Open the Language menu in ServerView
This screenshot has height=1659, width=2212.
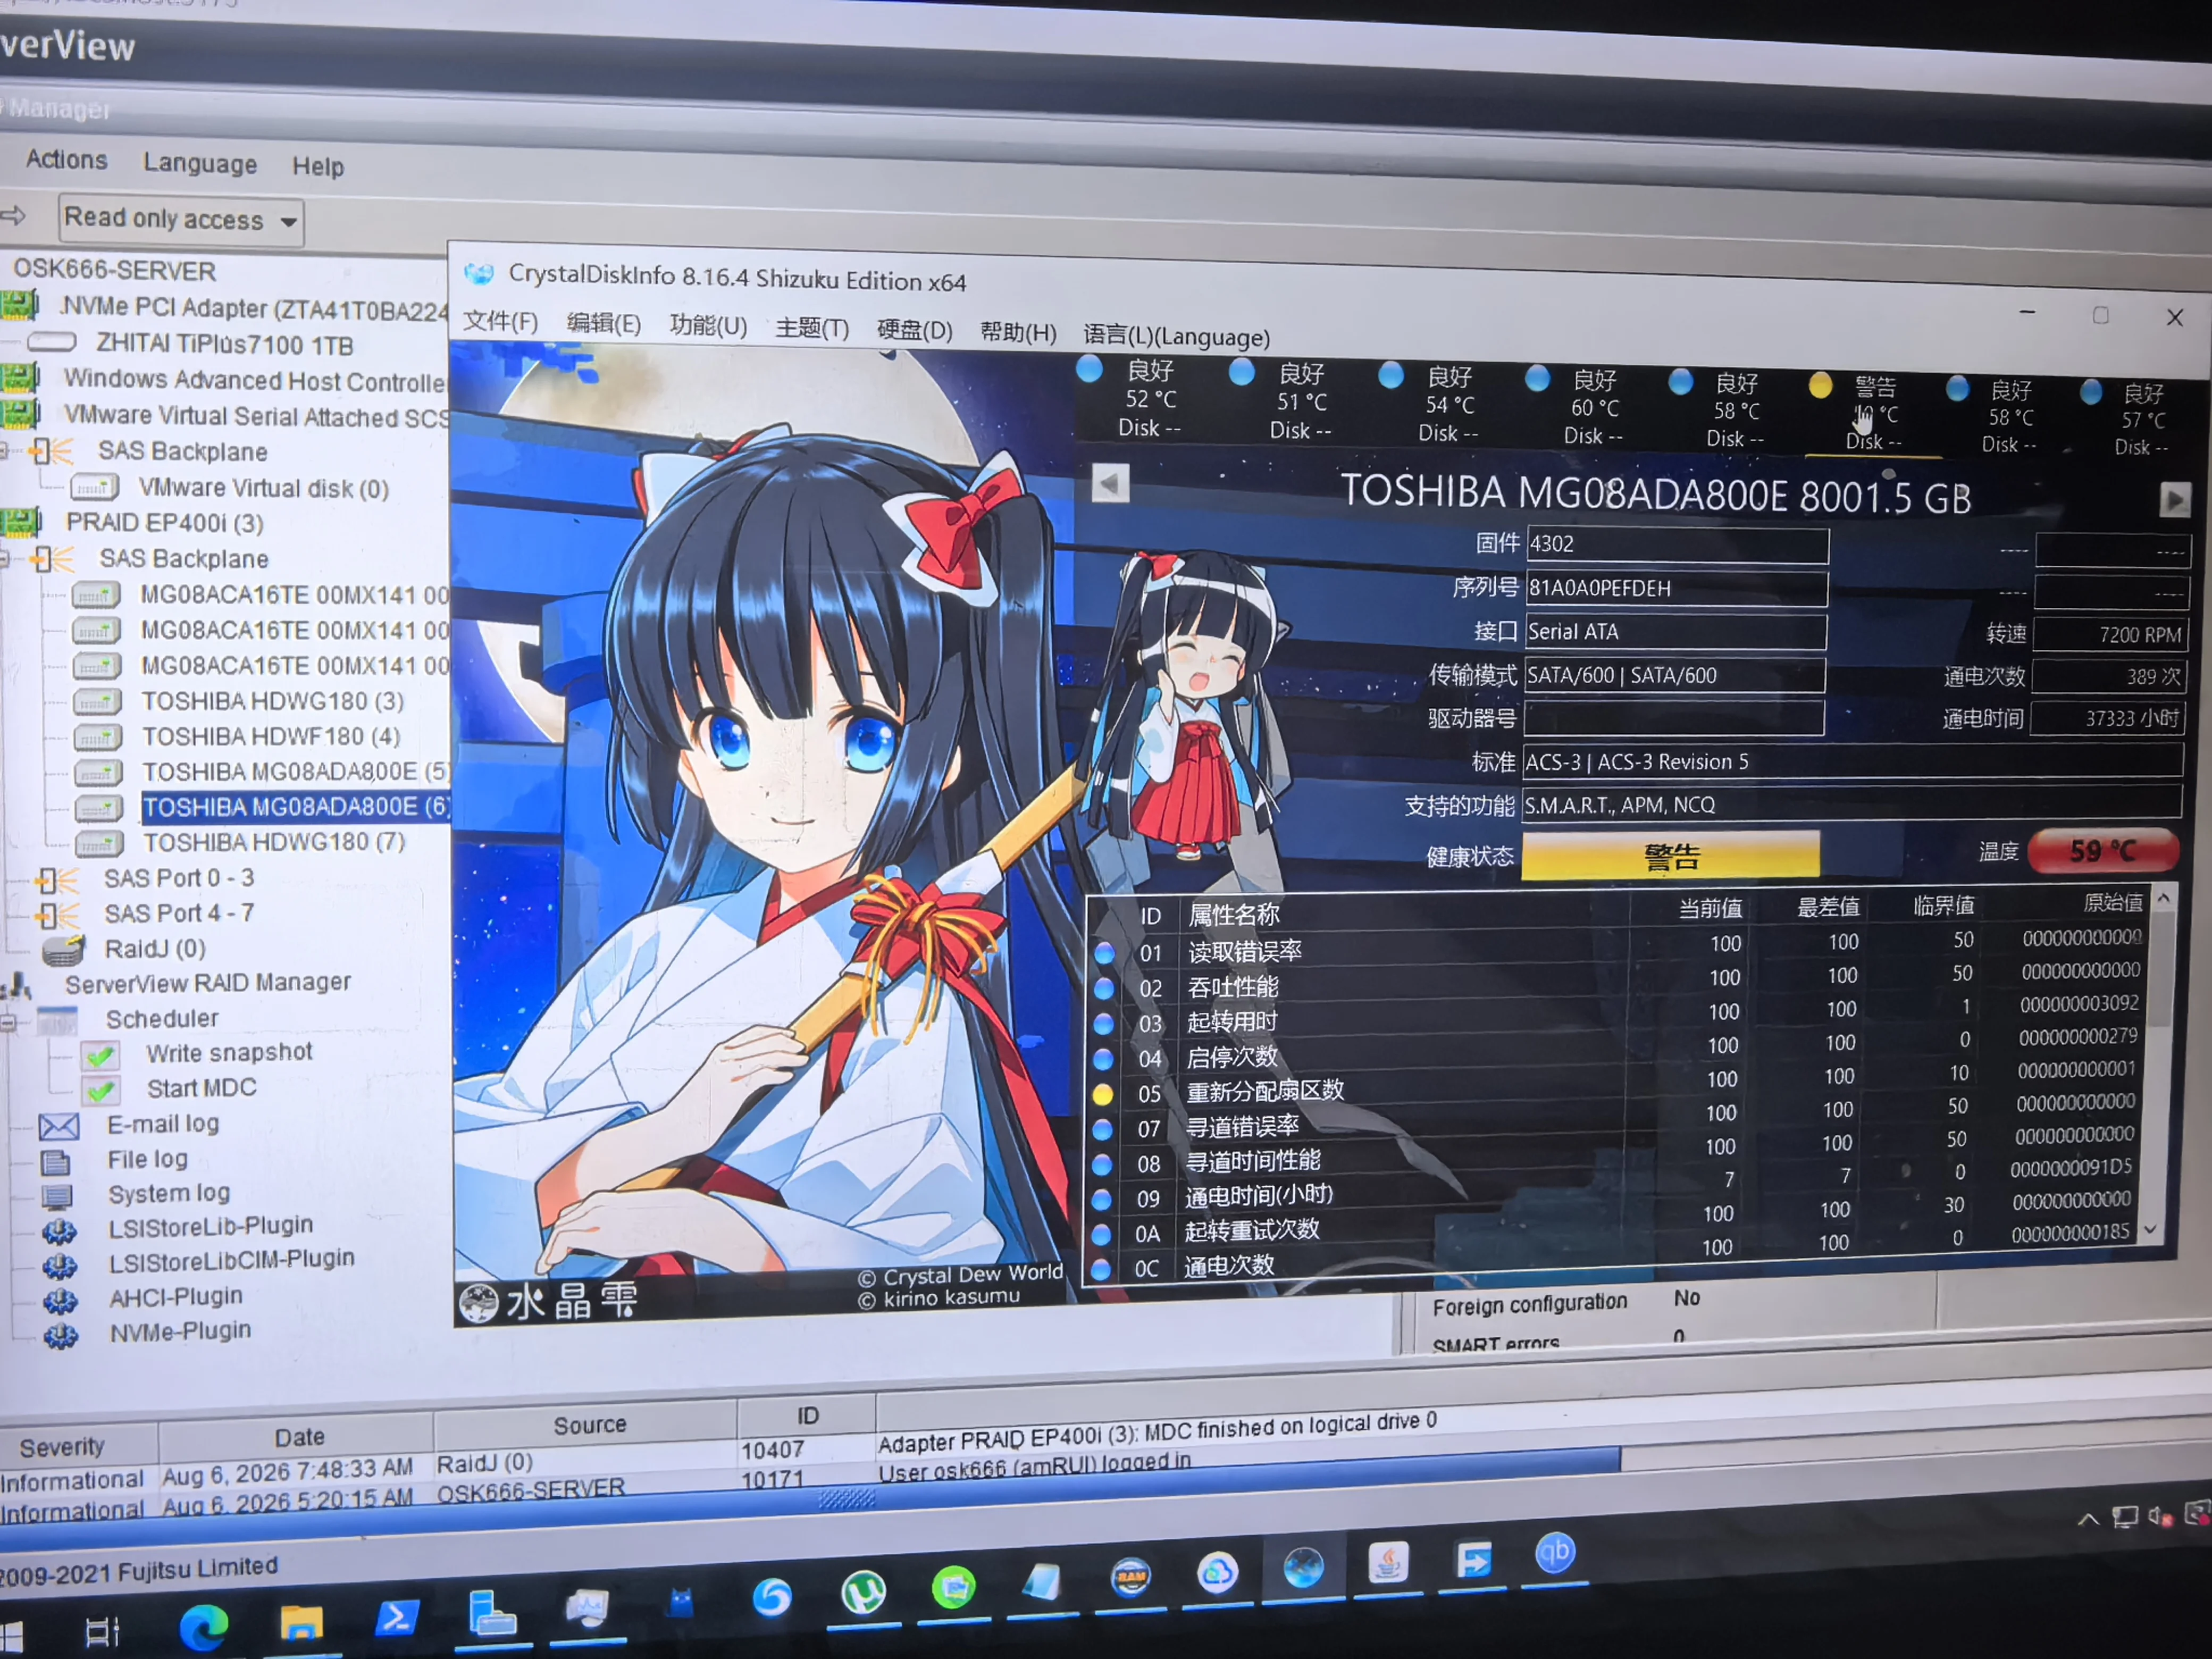(200, 163)
